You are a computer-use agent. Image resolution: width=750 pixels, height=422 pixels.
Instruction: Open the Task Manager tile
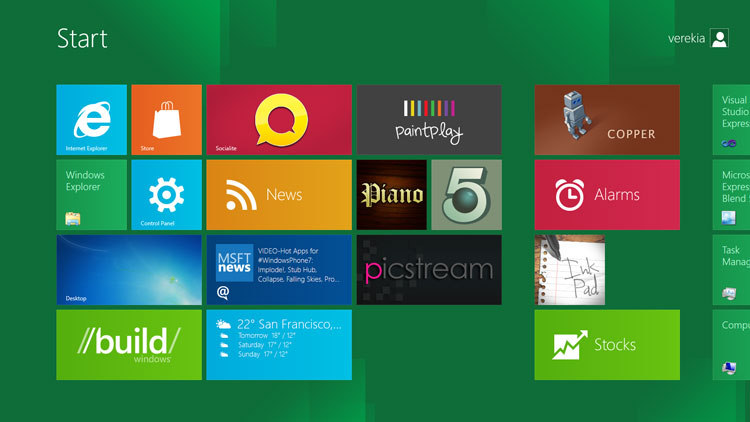[731, 270]
